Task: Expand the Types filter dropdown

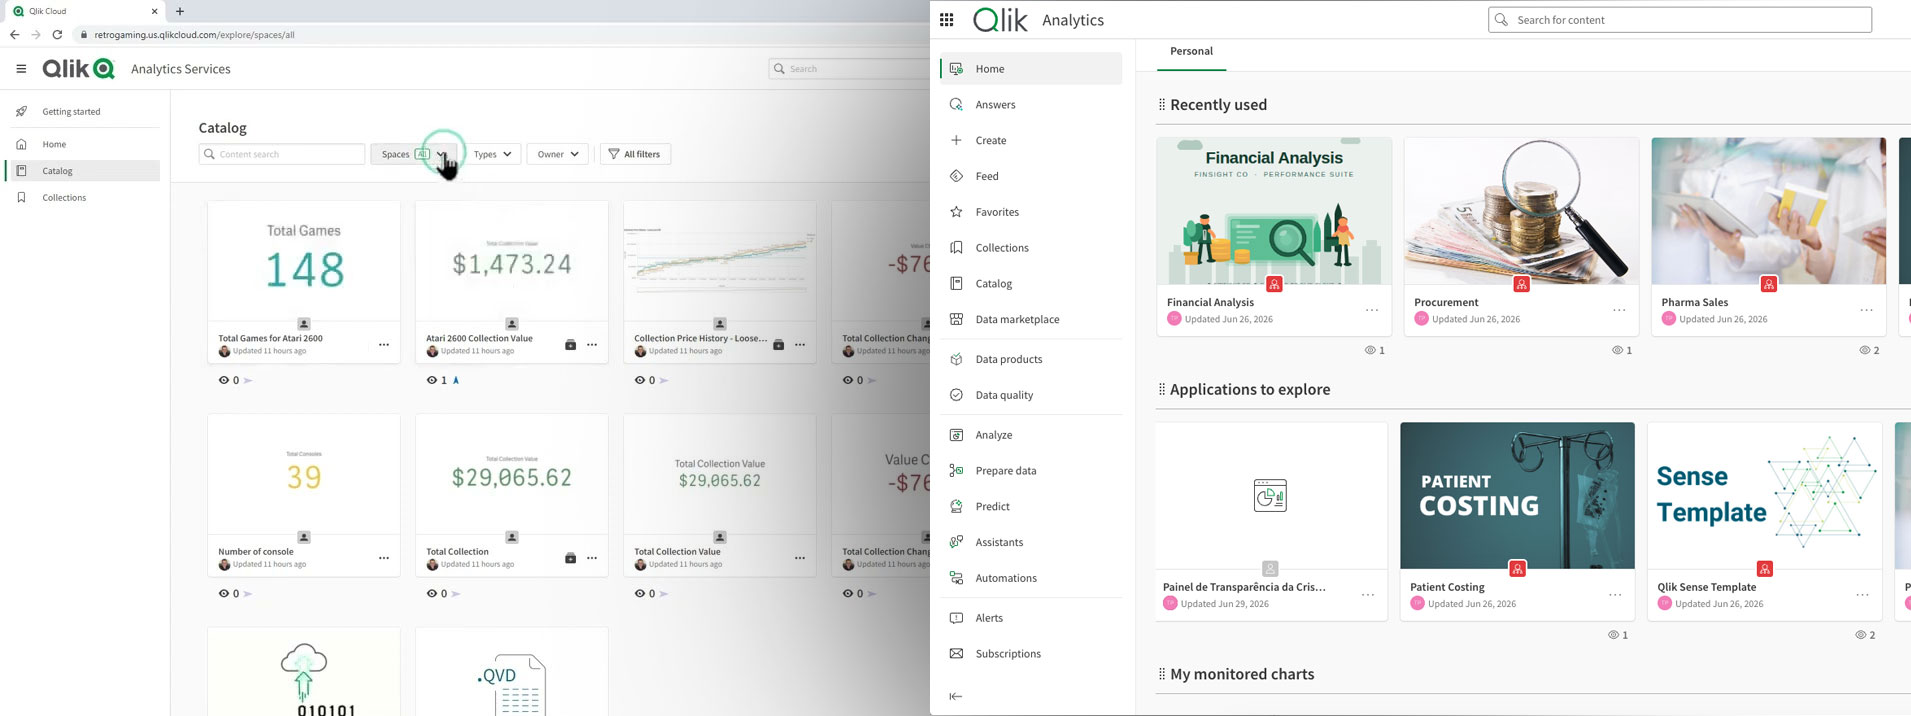Action: click(x=492, y=154)
